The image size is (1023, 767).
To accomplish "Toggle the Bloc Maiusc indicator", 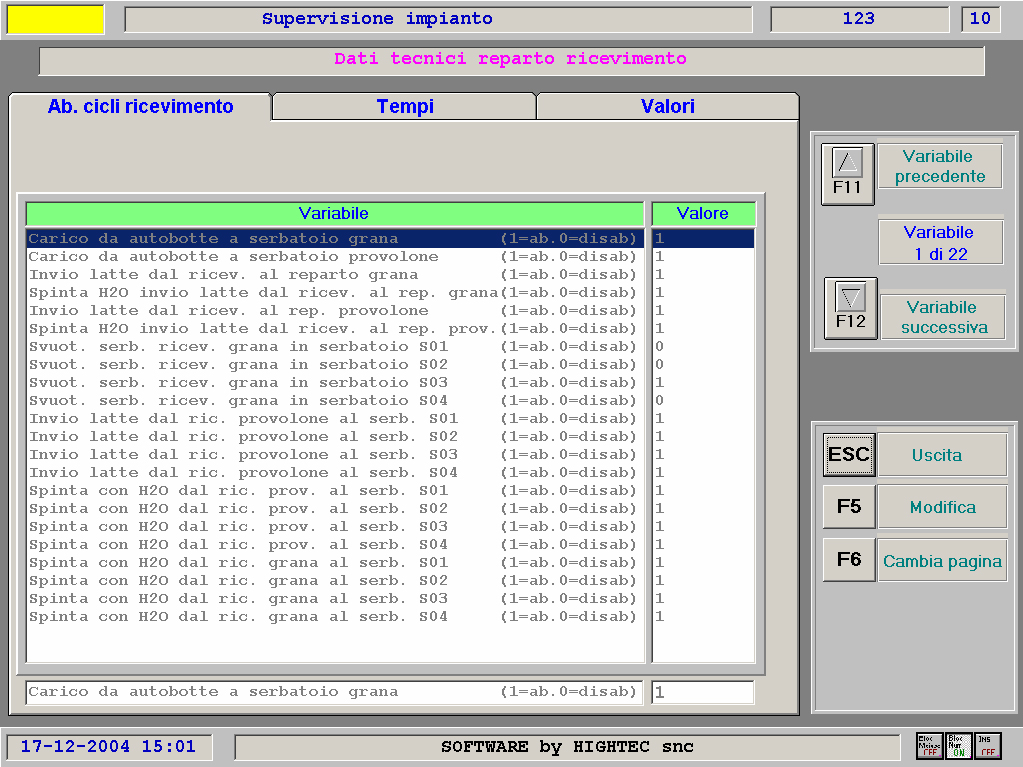I will tap(929, 746).
